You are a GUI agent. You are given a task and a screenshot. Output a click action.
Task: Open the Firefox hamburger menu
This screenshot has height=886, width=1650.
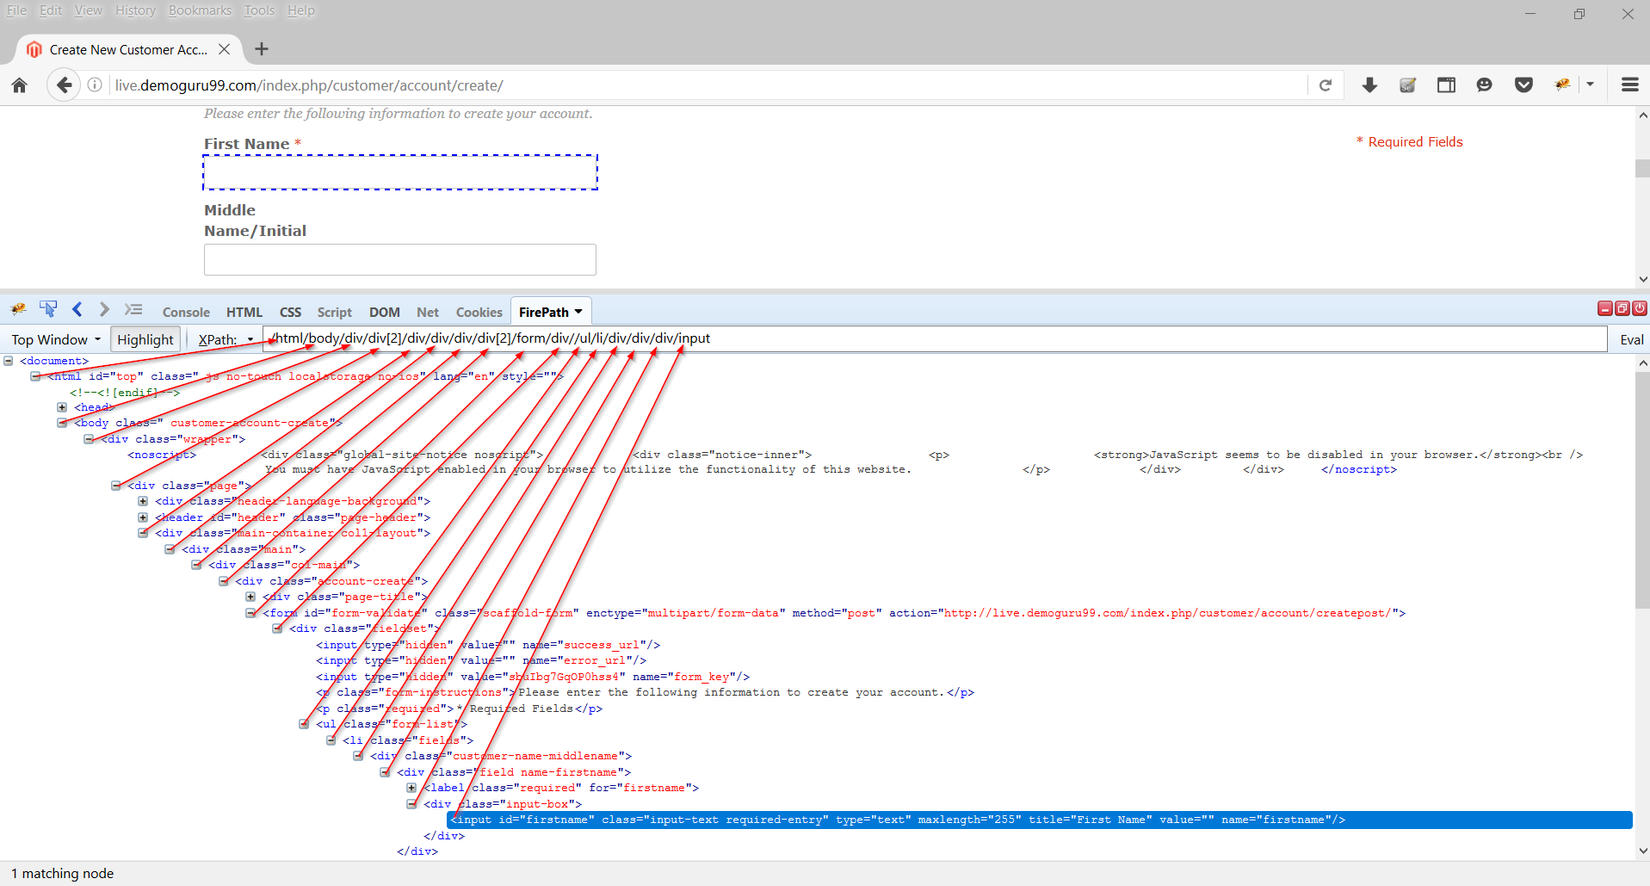[1629, 85]
